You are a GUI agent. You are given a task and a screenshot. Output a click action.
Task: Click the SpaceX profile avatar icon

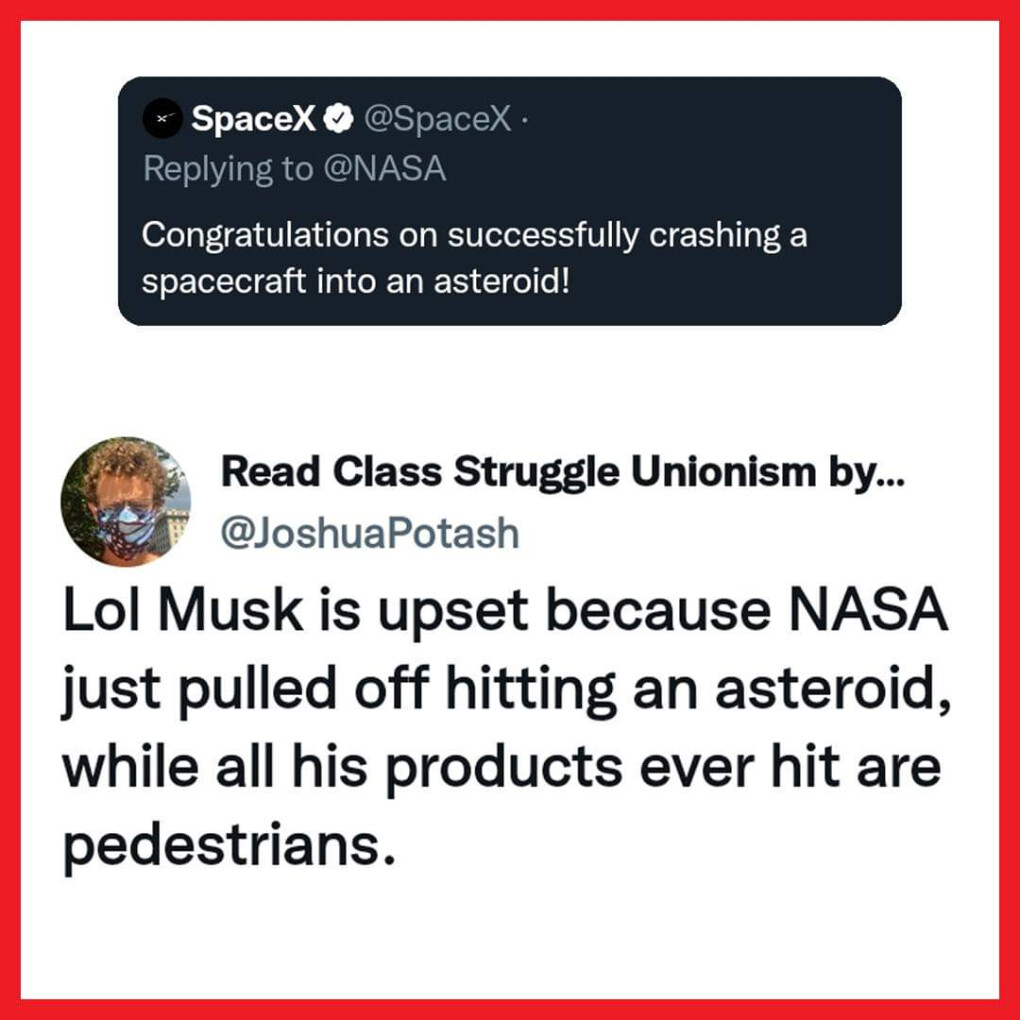pos(162,120)
